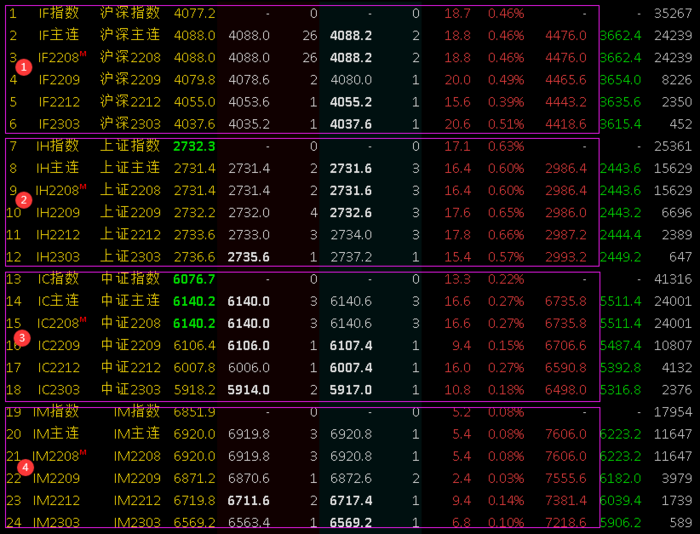Select ask price 2732.6 in IH2209 row

[x=351, y=213]
